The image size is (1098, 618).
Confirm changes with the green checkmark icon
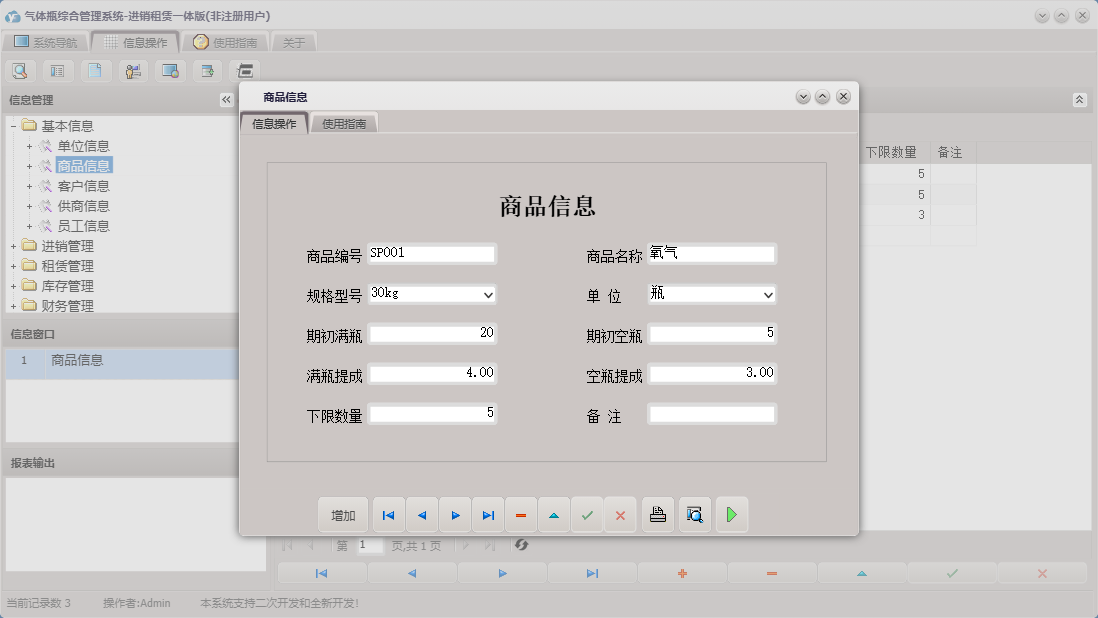pos(588,514)
